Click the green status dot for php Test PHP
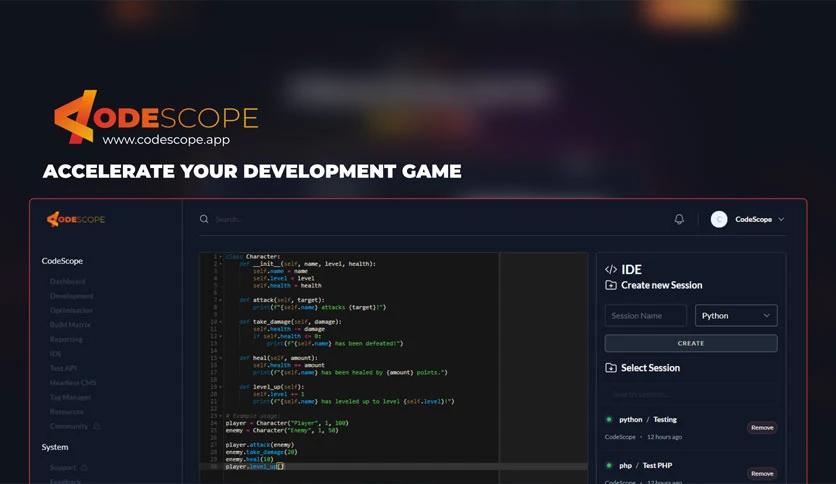This screenshot has width=836, height=484. click(609, 465)
